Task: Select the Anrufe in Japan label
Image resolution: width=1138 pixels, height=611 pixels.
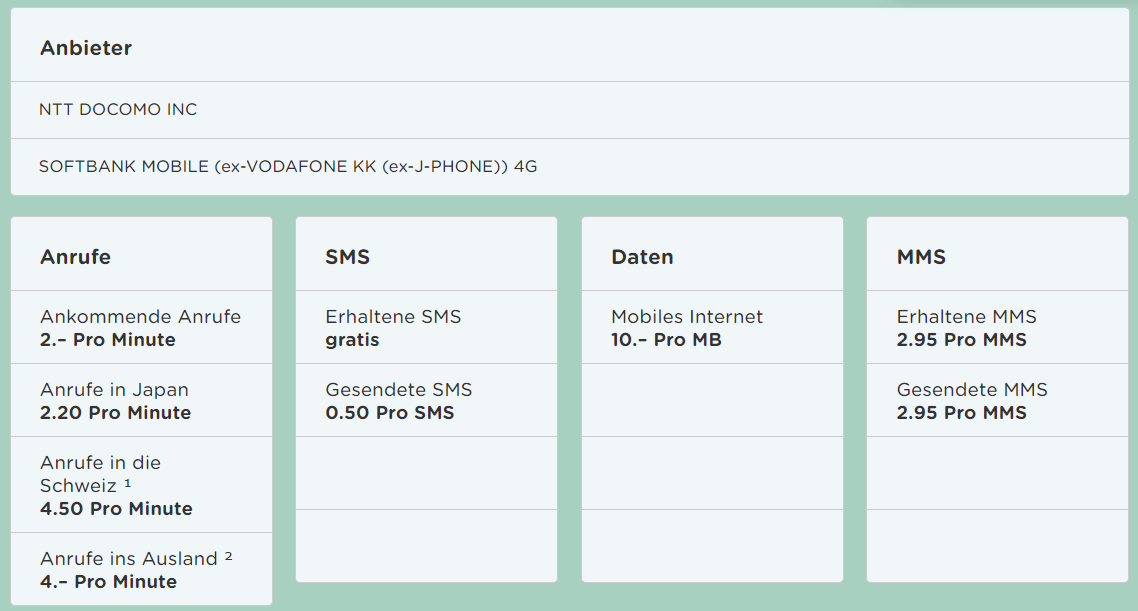Action: coord(114,390)
